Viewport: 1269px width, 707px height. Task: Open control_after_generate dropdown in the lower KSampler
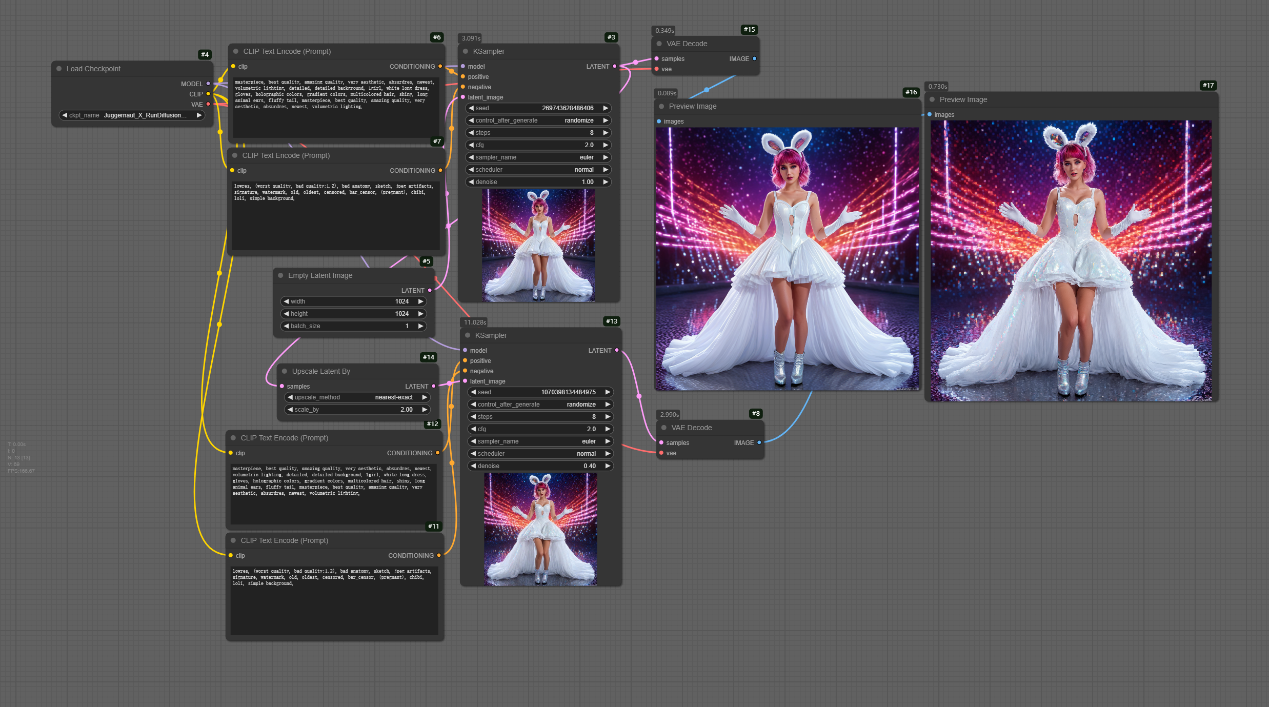click(x=539, y=404)
